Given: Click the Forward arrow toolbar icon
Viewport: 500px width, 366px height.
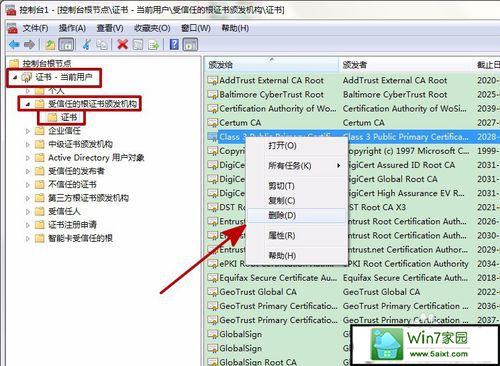Looking at the screenshot, I should pos(29,44).
